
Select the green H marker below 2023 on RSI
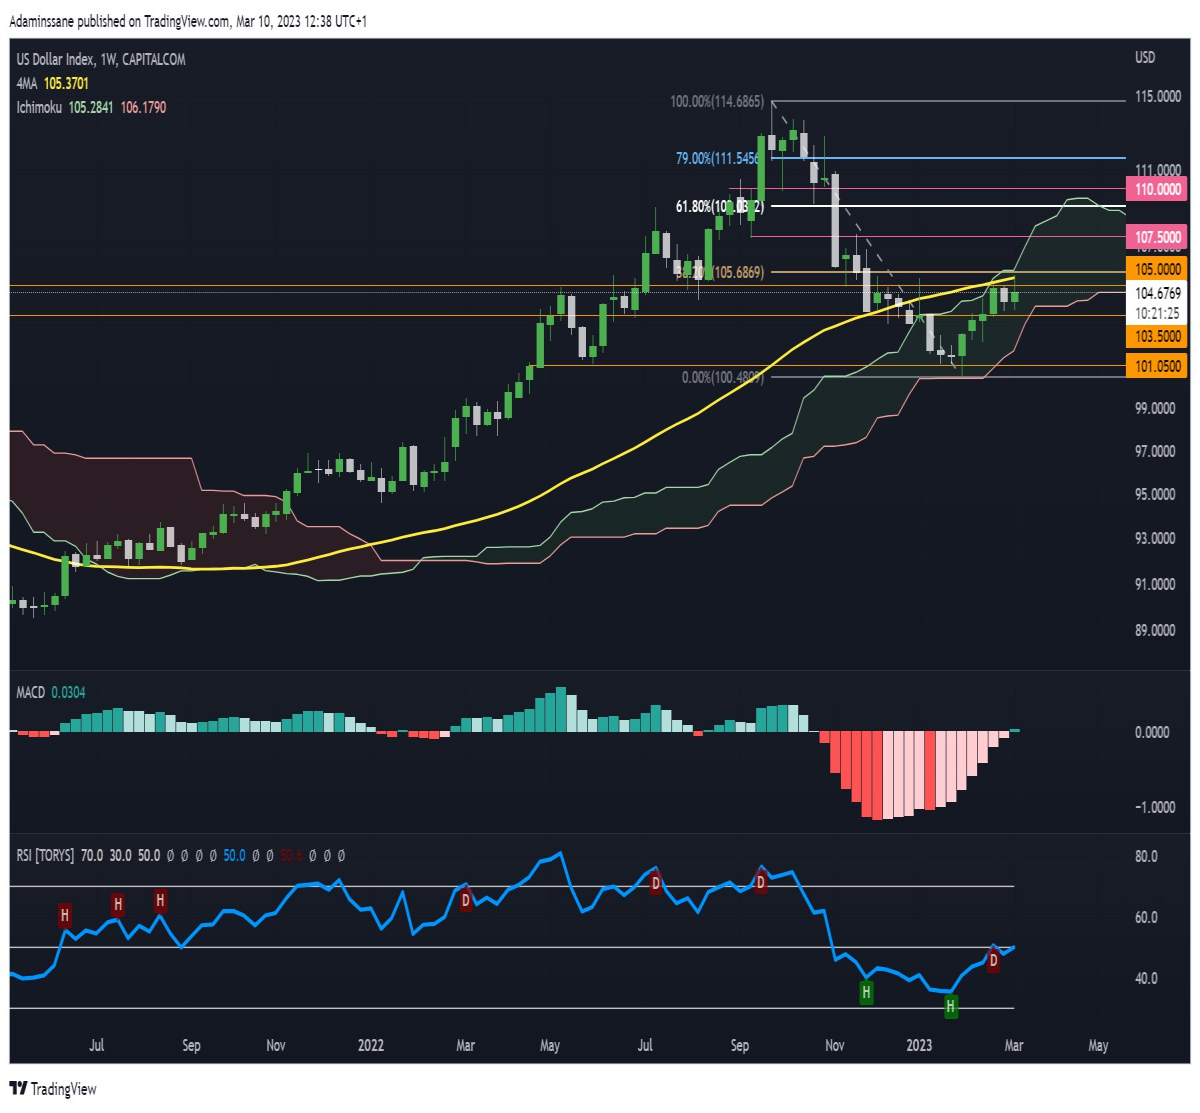pyautogui.click(x=951, y=1007)
